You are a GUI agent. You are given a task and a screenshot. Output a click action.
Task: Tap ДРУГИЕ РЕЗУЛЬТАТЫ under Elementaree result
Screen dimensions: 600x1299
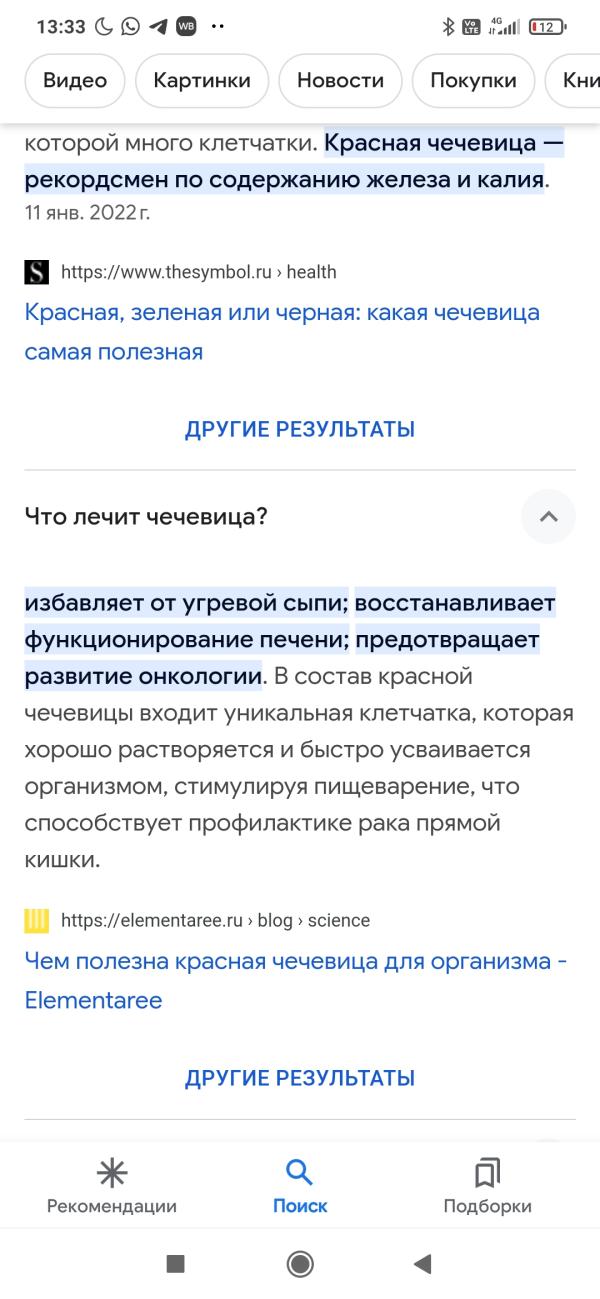pos(300,1078)
